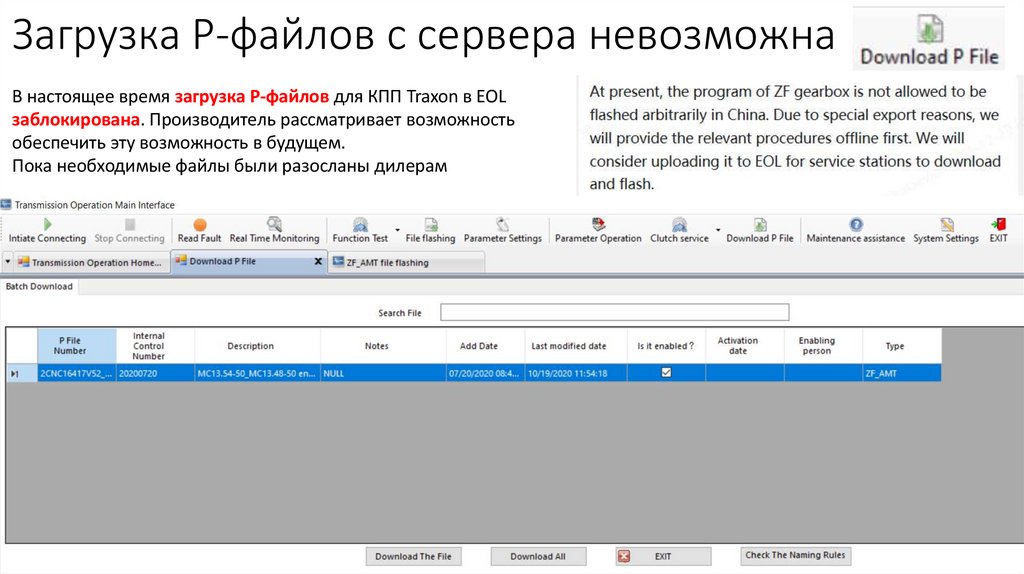Click the Transmission Operation window title icon
Screen dimensions: 1024x574
coord(6,204)
